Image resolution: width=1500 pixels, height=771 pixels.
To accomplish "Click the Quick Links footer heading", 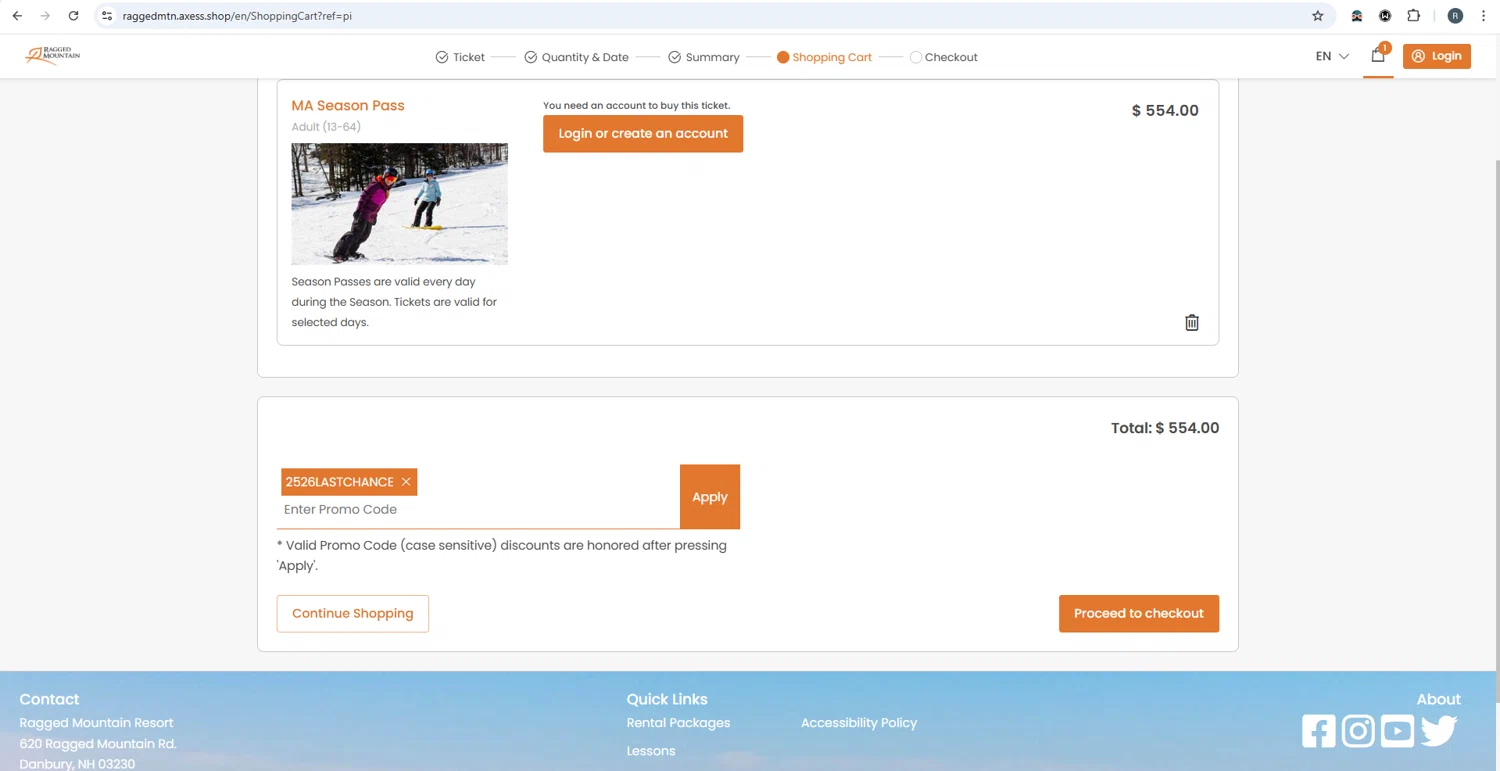I will tap(667, 700).
